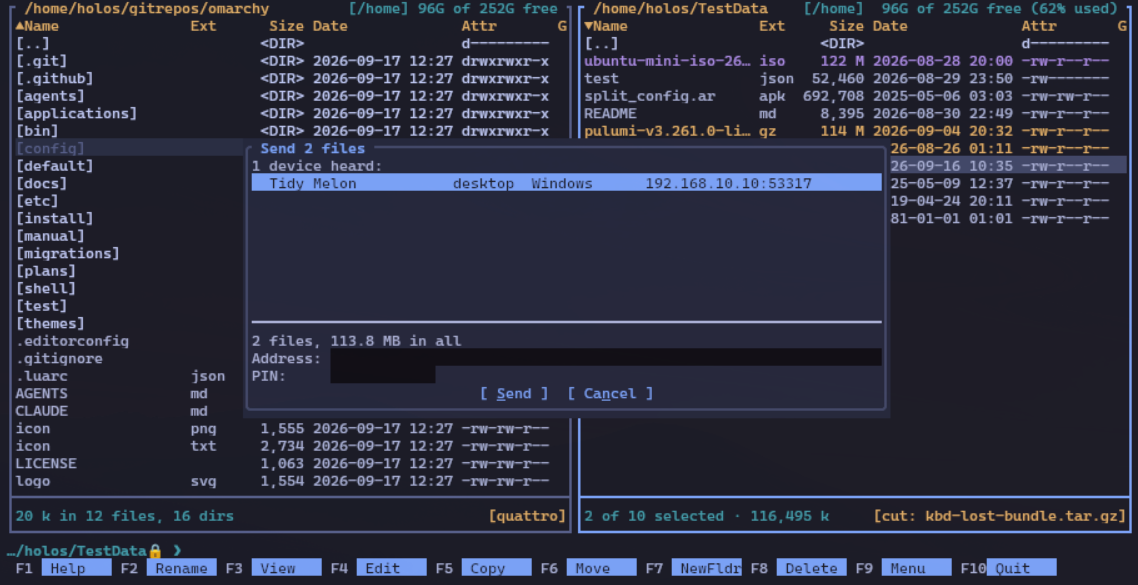Select the [docs] directory

(x=129, y=184)
